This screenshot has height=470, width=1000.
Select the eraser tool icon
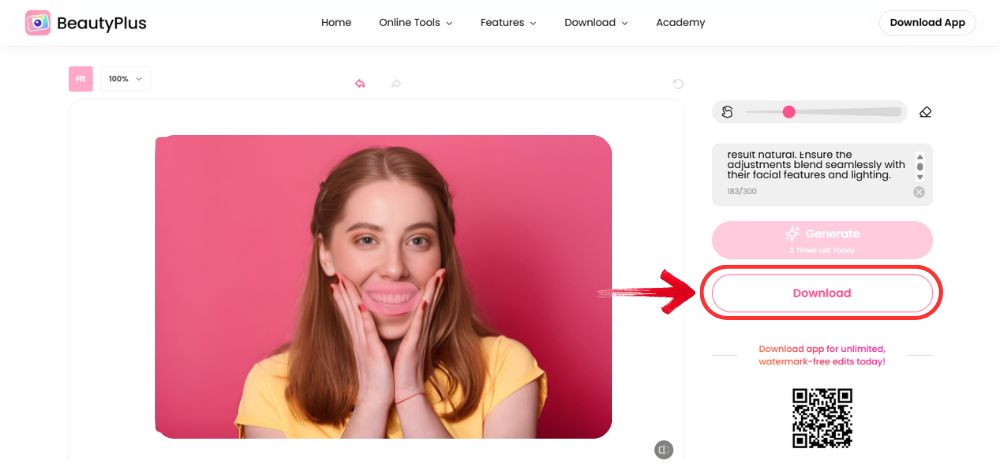click(925, 112)
